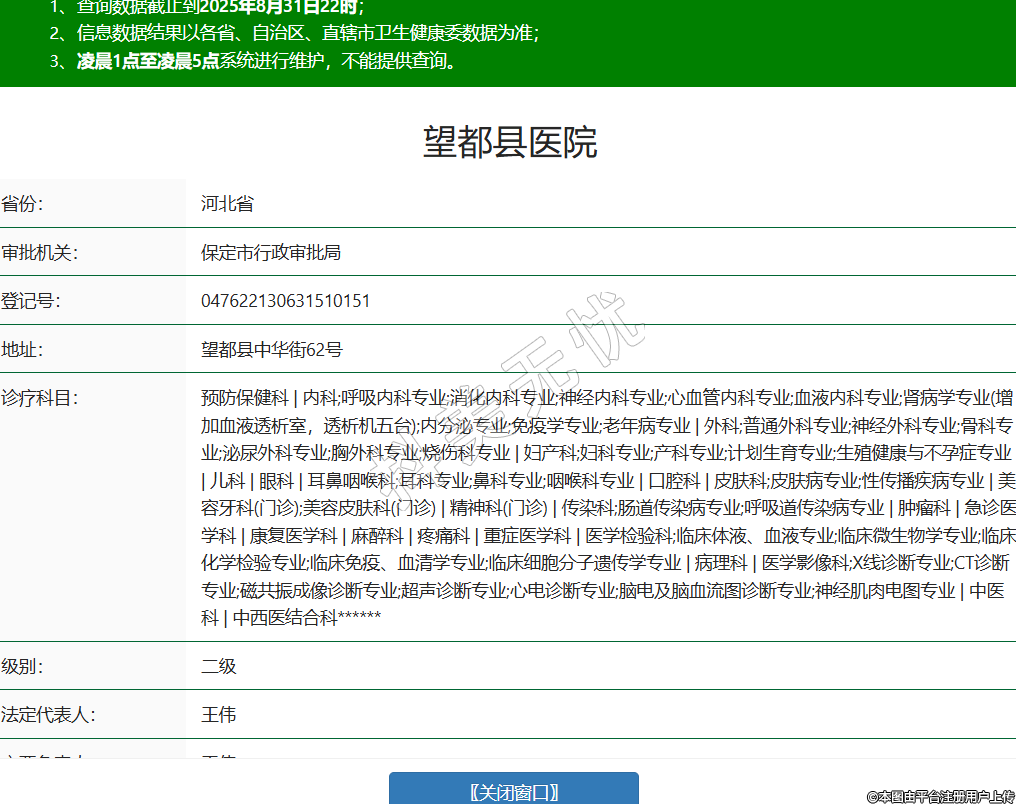This screenshot has width=1016, height=804.
Task: Click the 关闭窗口 button
Action: coord(513,791)
